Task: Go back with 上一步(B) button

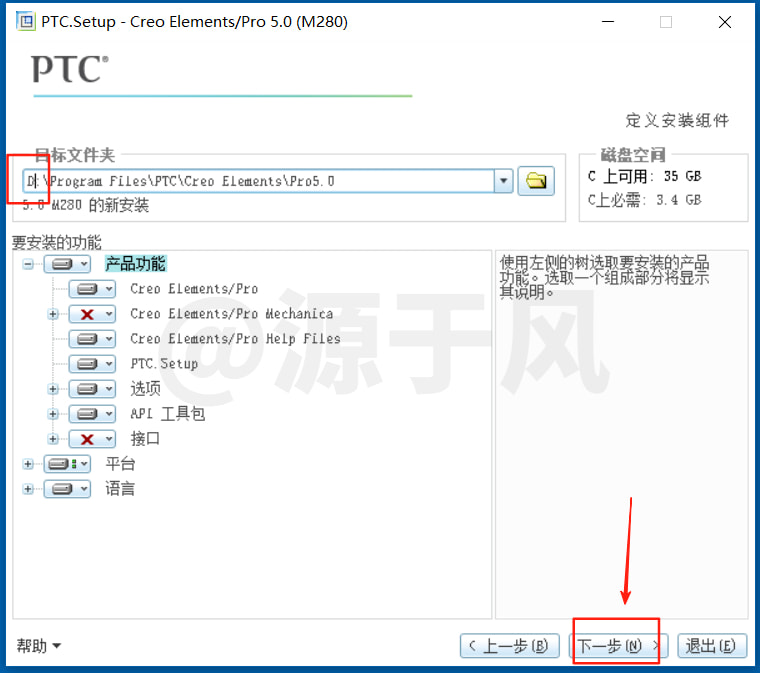Action: (x=509, y=646)
